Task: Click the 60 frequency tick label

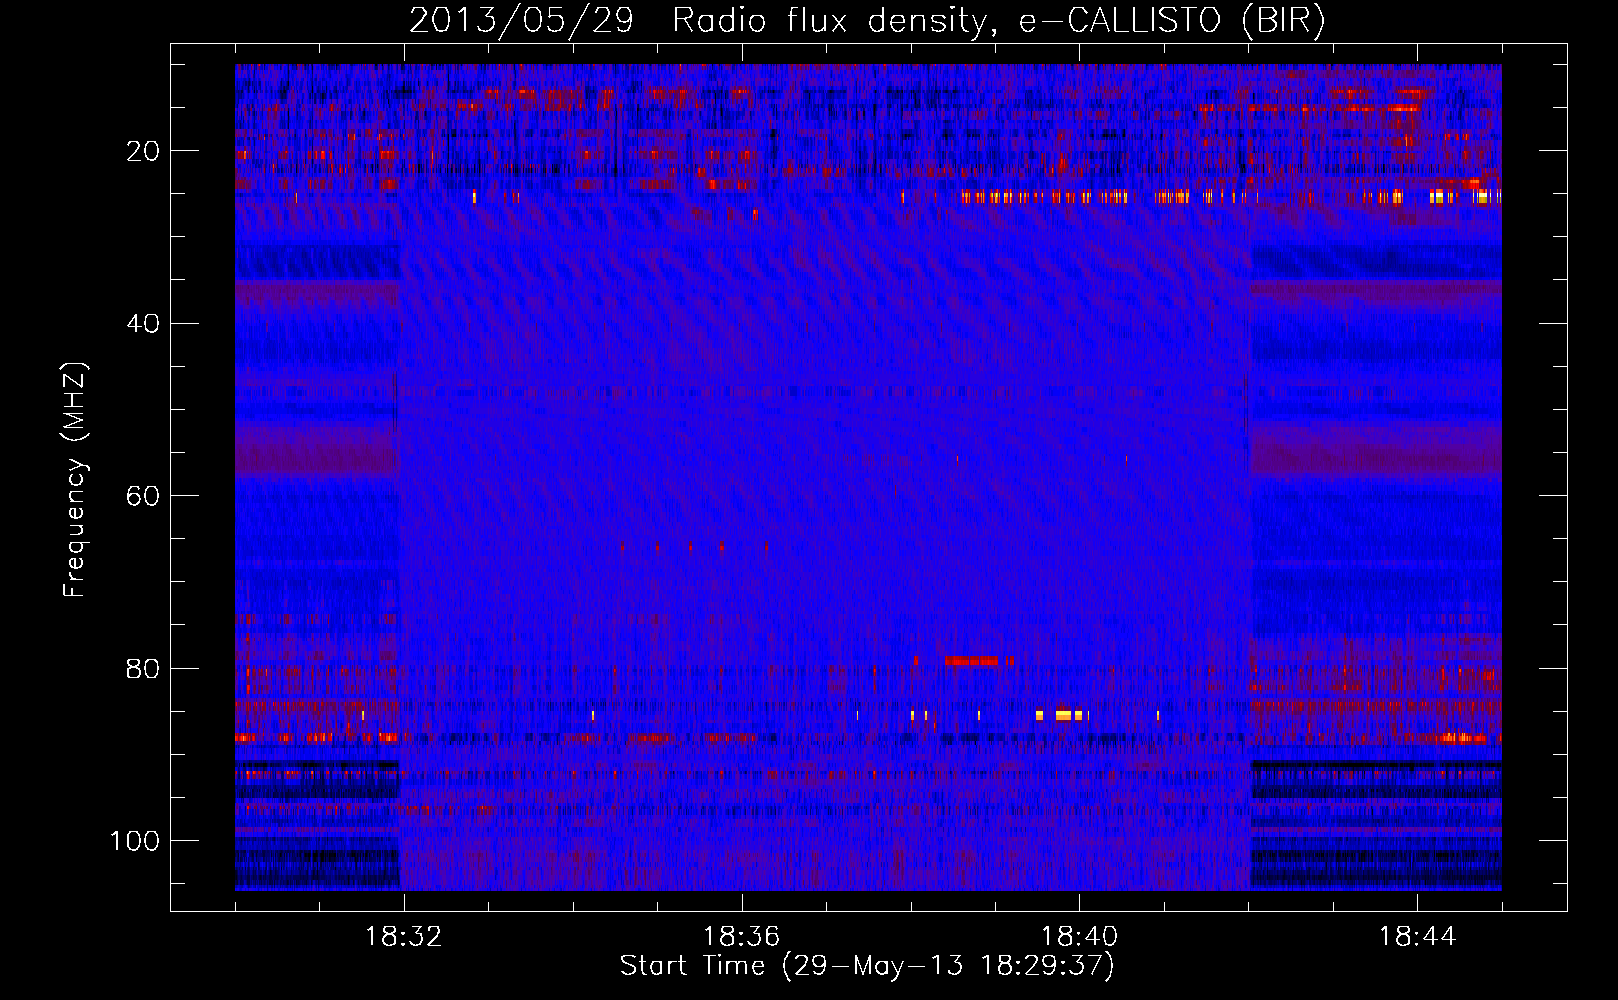Action: click(143, 496)
